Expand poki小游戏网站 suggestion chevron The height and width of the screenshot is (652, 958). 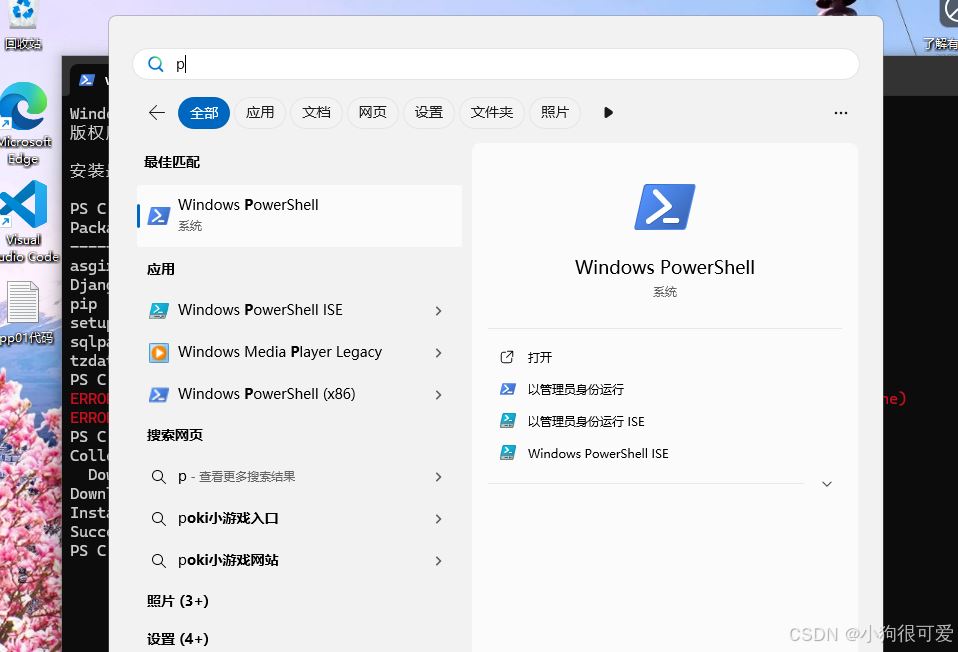(439, 561)
